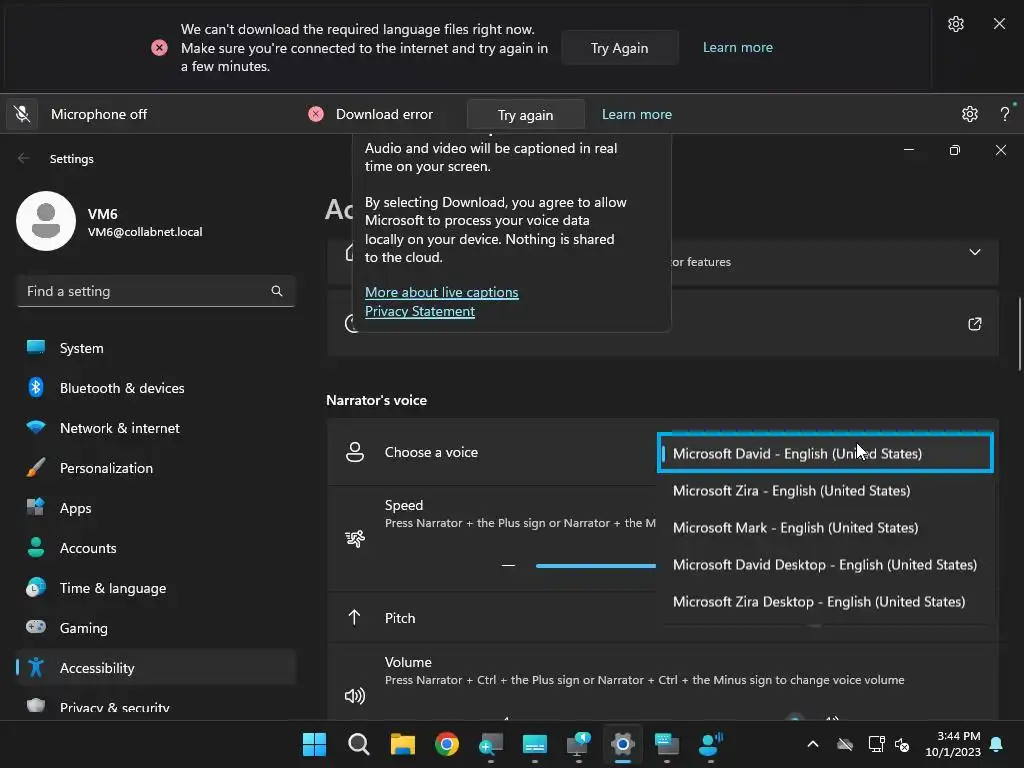
Task: Open Bluetooth & devices category
Action: [156, 388]
